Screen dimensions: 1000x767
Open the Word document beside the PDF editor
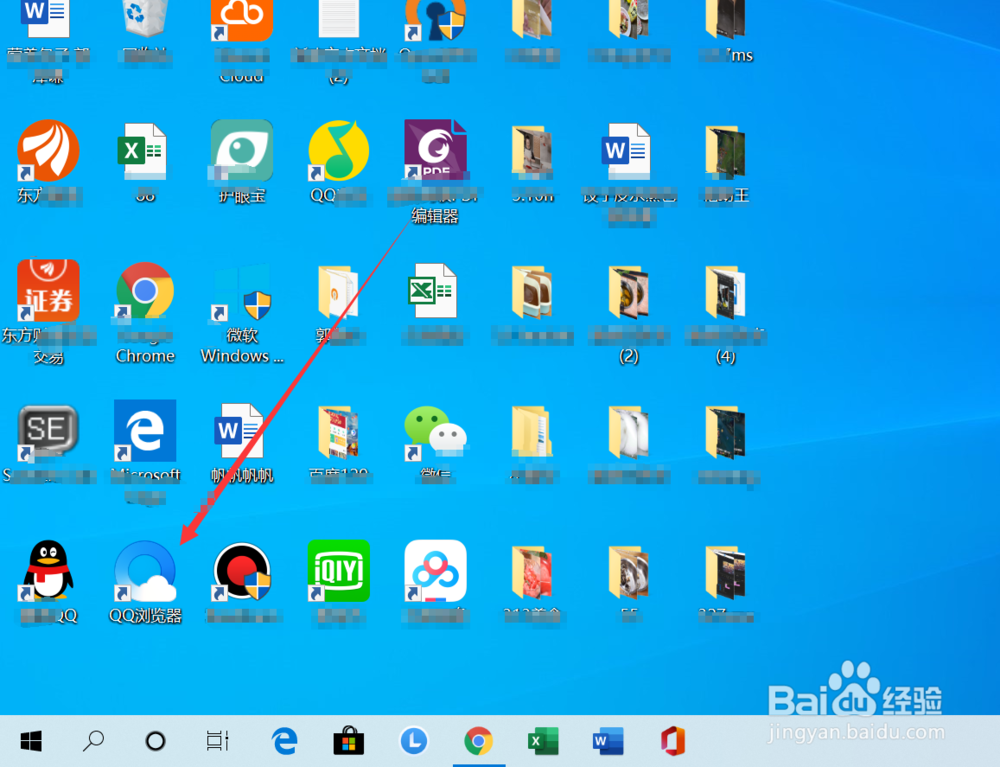(x=626, y=151)
